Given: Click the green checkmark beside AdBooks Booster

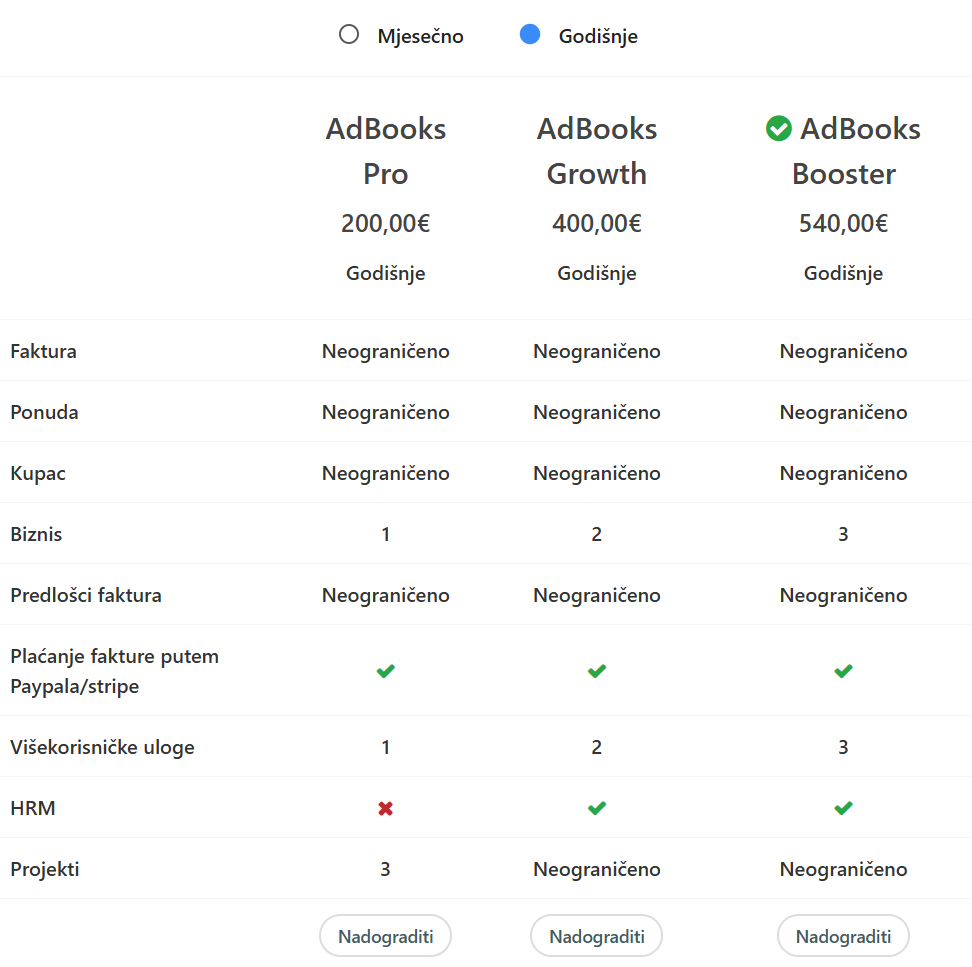Looking at the screenshot, I should [778, 129].
